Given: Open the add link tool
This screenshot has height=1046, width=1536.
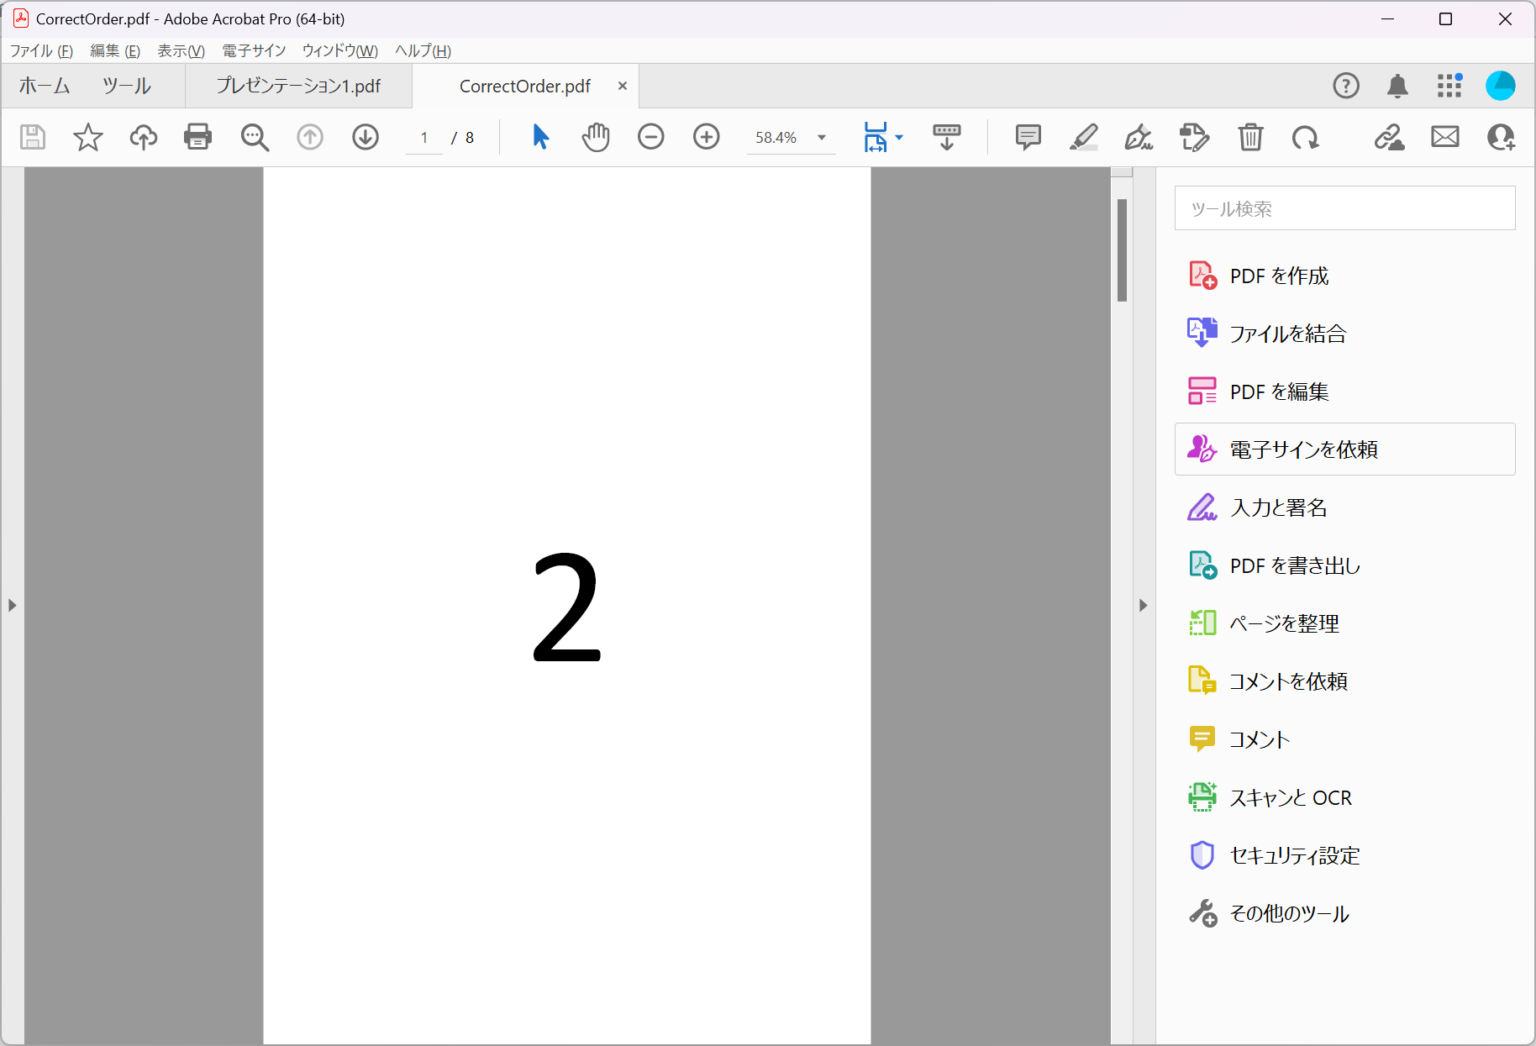Looking at the screenshot, I should (x=1389, y=137).
